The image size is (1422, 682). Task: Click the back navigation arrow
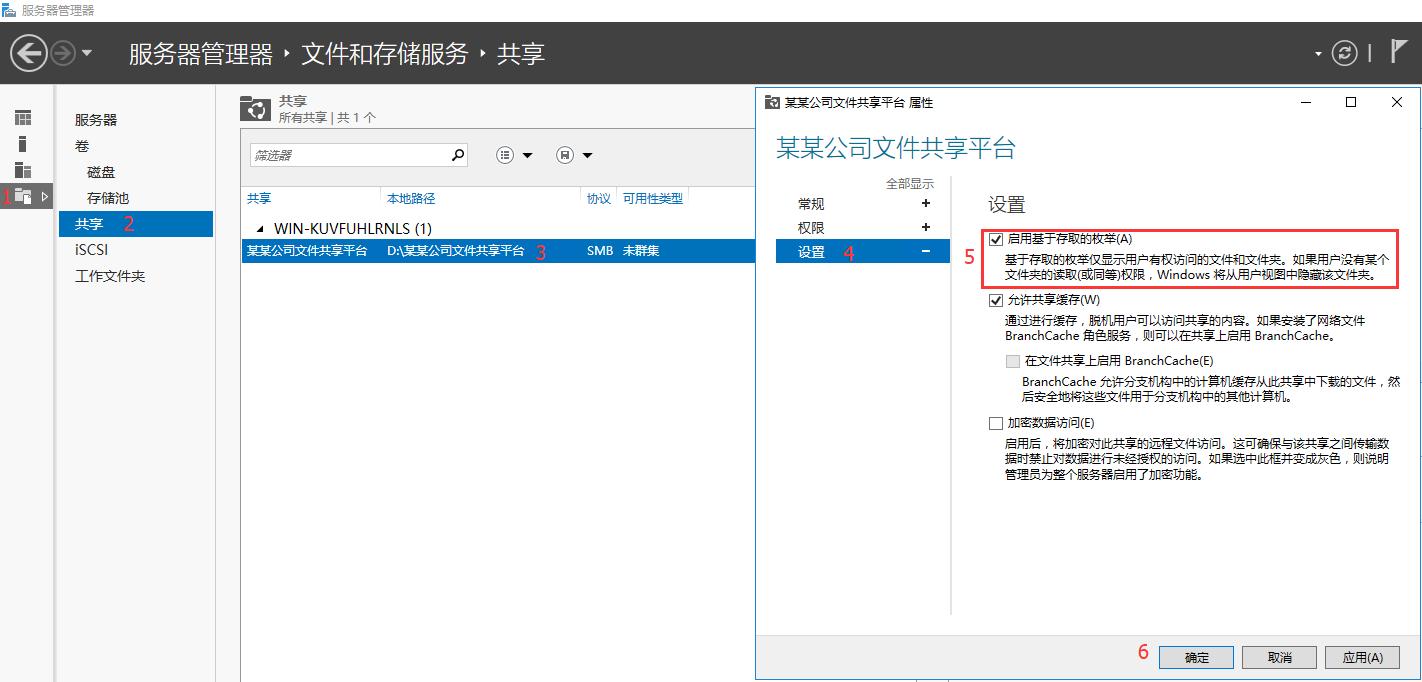click(30, 53)
